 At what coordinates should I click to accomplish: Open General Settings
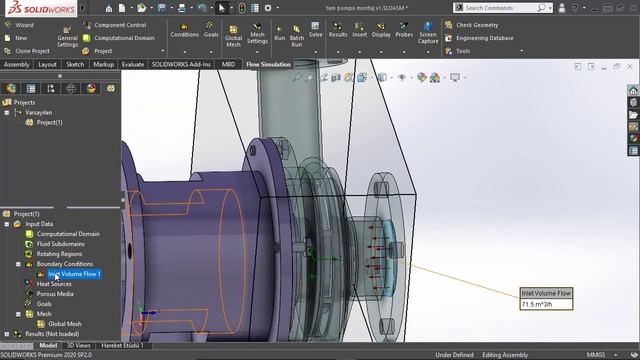point(67,36)
